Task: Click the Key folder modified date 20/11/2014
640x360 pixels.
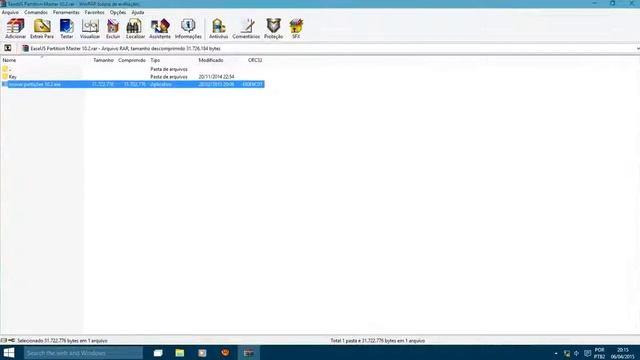Action: [x=216, y=76]
